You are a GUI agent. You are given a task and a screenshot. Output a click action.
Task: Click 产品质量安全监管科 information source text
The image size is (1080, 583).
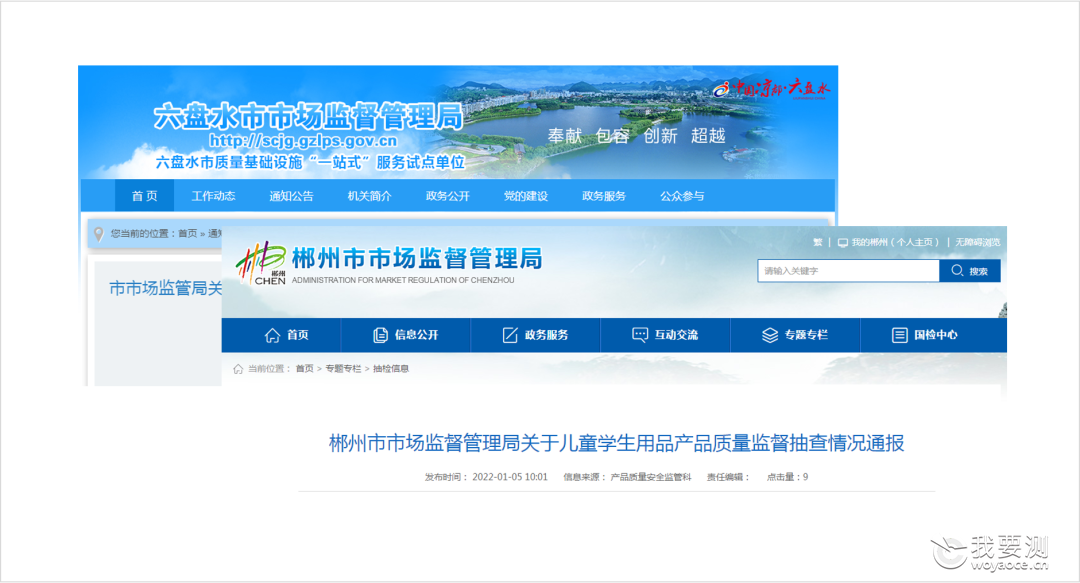[651, 477]
